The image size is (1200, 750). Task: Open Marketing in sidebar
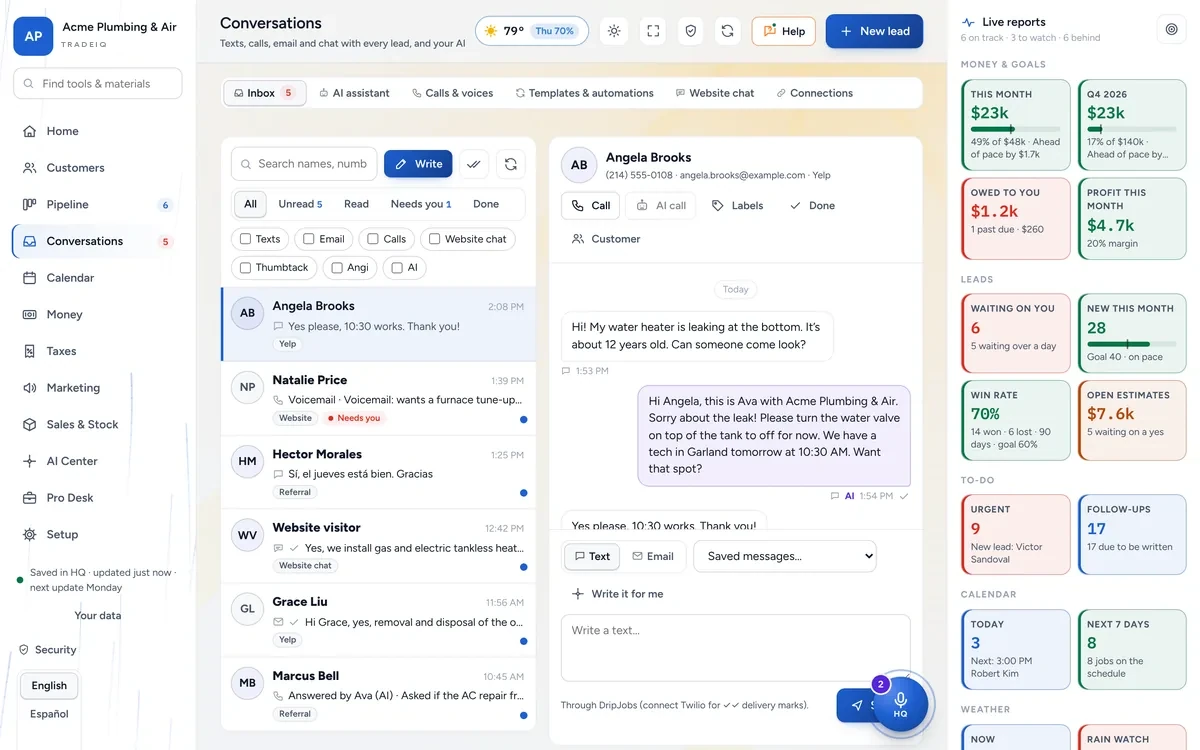(x=98, y=388)
